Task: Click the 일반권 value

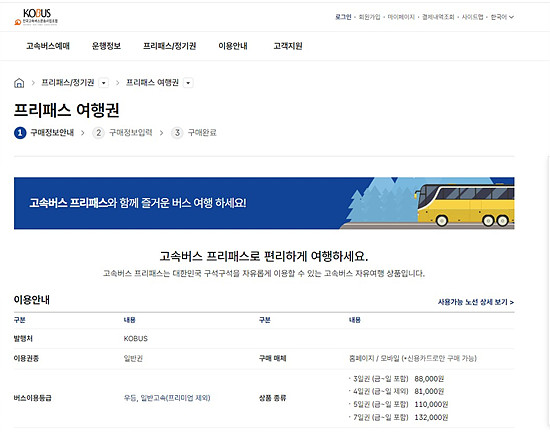Action: tap(133, 358)
